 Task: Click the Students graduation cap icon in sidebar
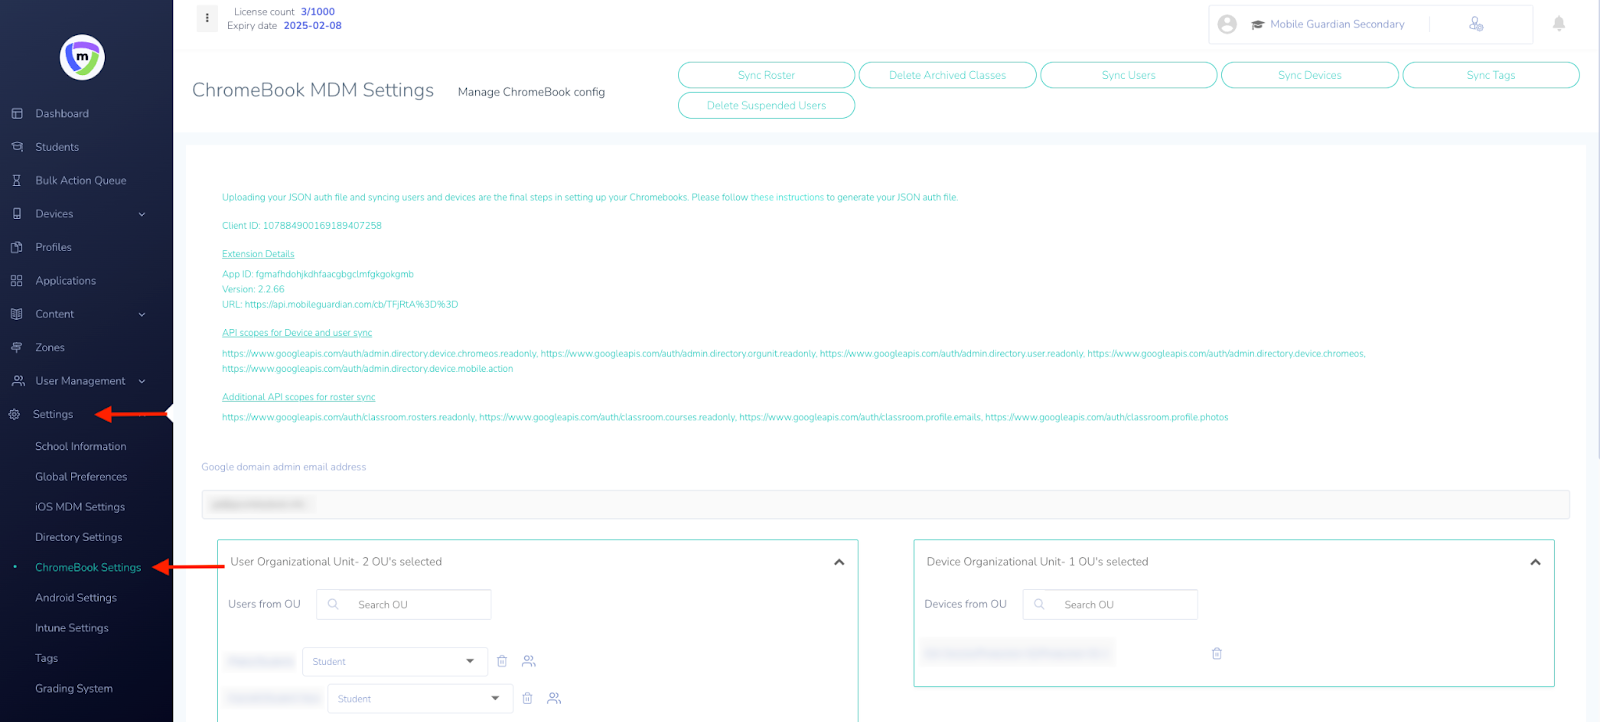[16, 147]
